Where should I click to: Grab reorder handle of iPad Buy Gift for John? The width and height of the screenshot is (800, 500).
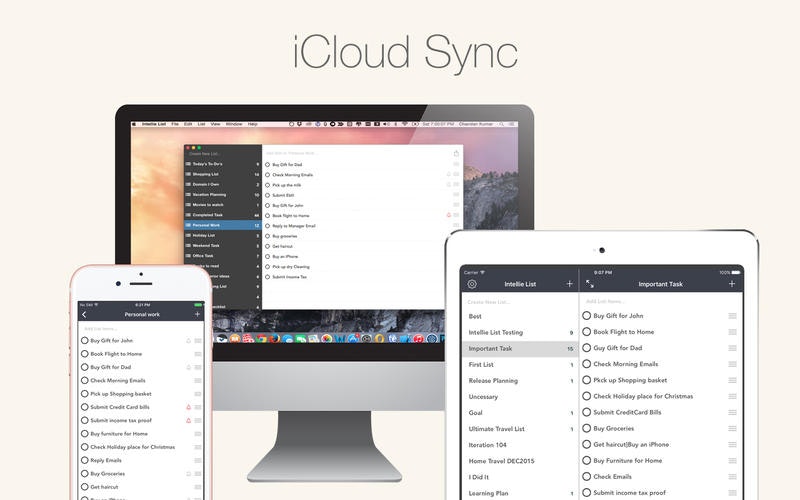(732, 316)
